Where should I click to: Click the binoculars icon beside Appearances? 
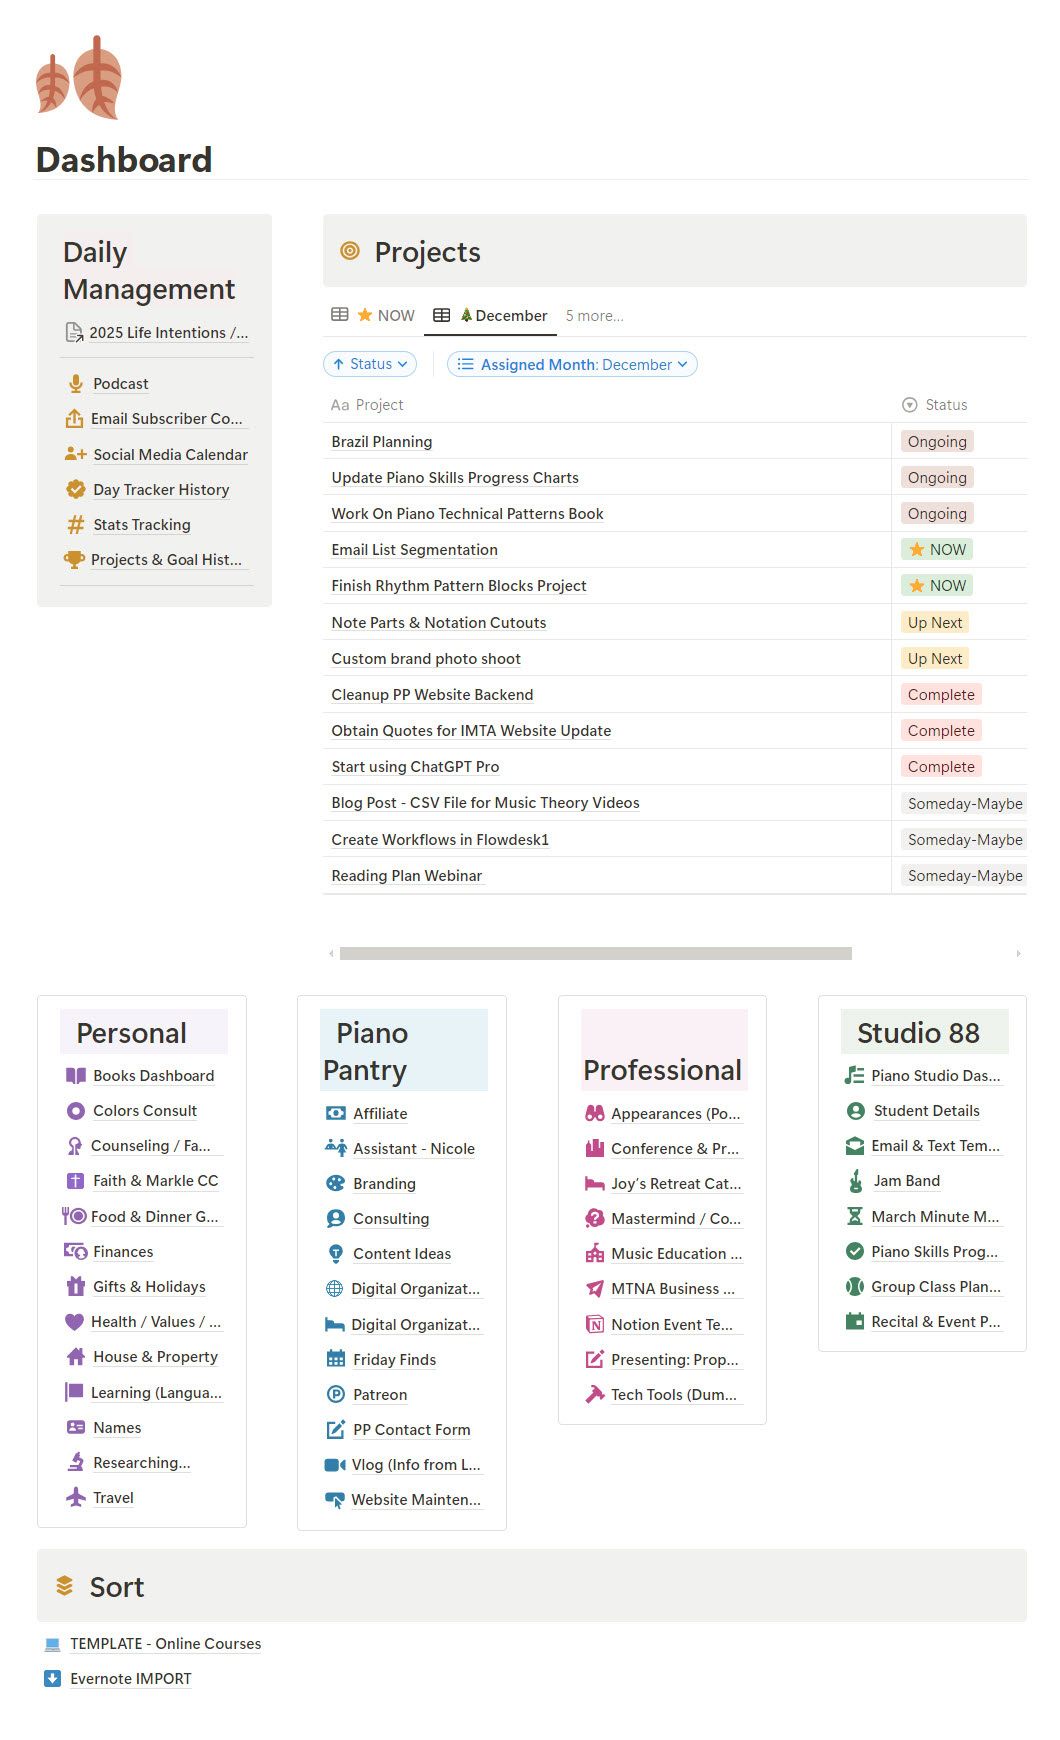click(595, 1114)
